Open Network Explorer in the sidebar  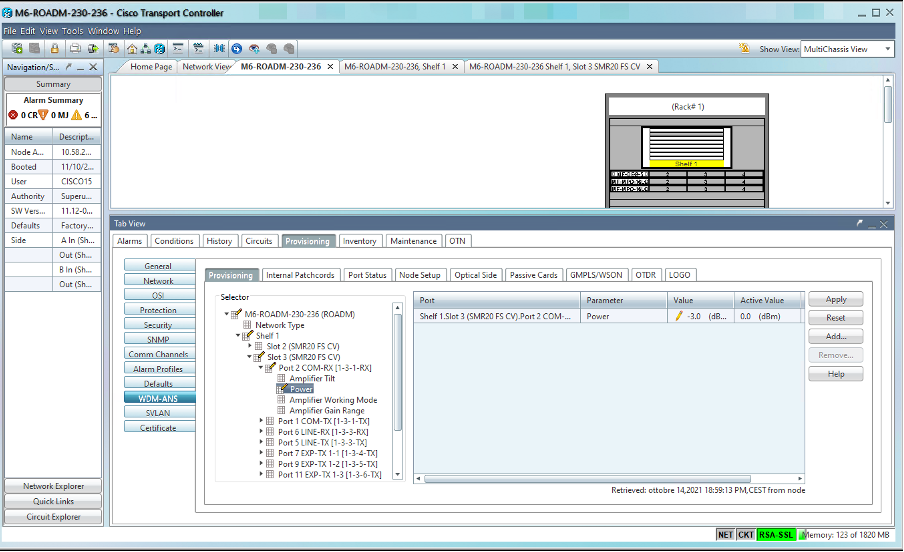pyautogui.click(x=54, y=486)
